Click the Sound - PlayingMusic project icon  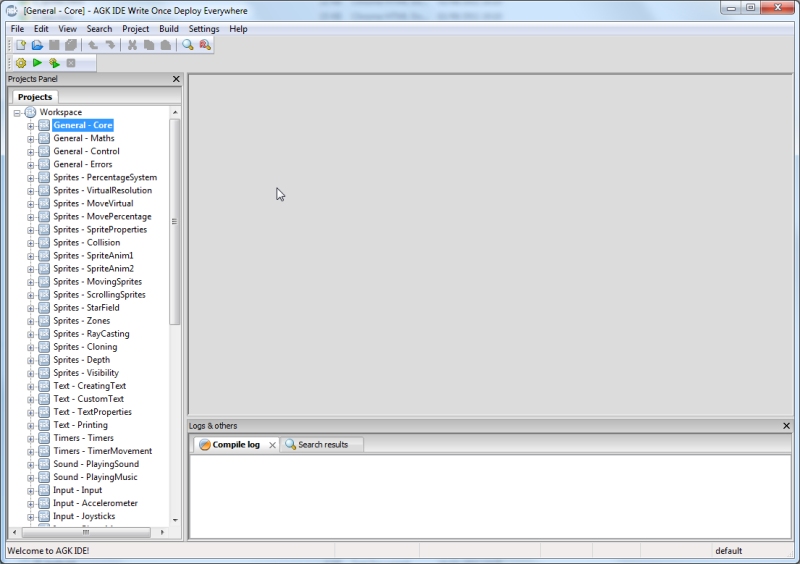point(44,477)
